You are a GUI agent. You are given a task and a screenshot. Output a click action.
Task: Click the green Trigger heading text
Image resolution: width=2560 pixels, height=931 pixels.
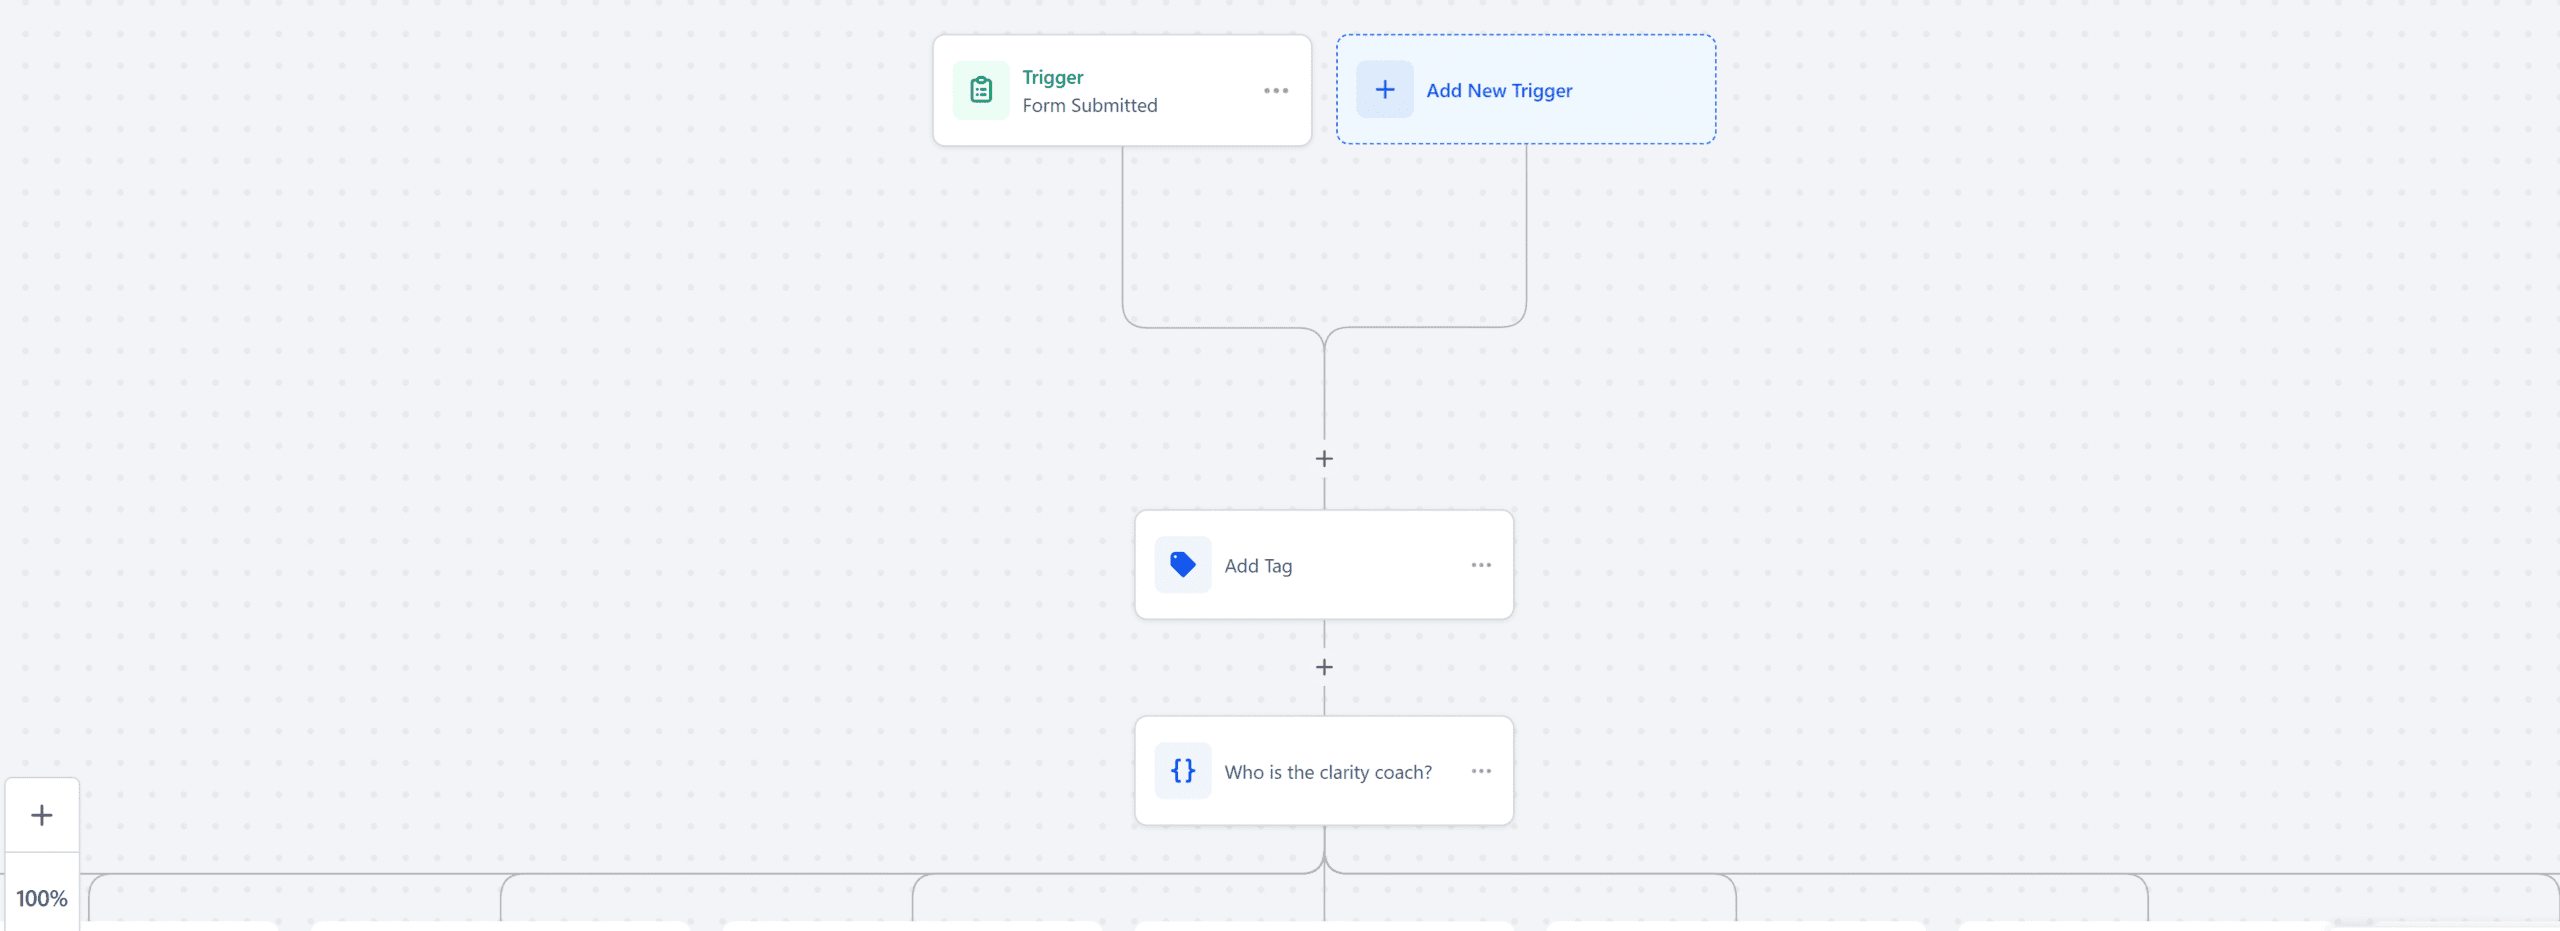[1052, 77]
